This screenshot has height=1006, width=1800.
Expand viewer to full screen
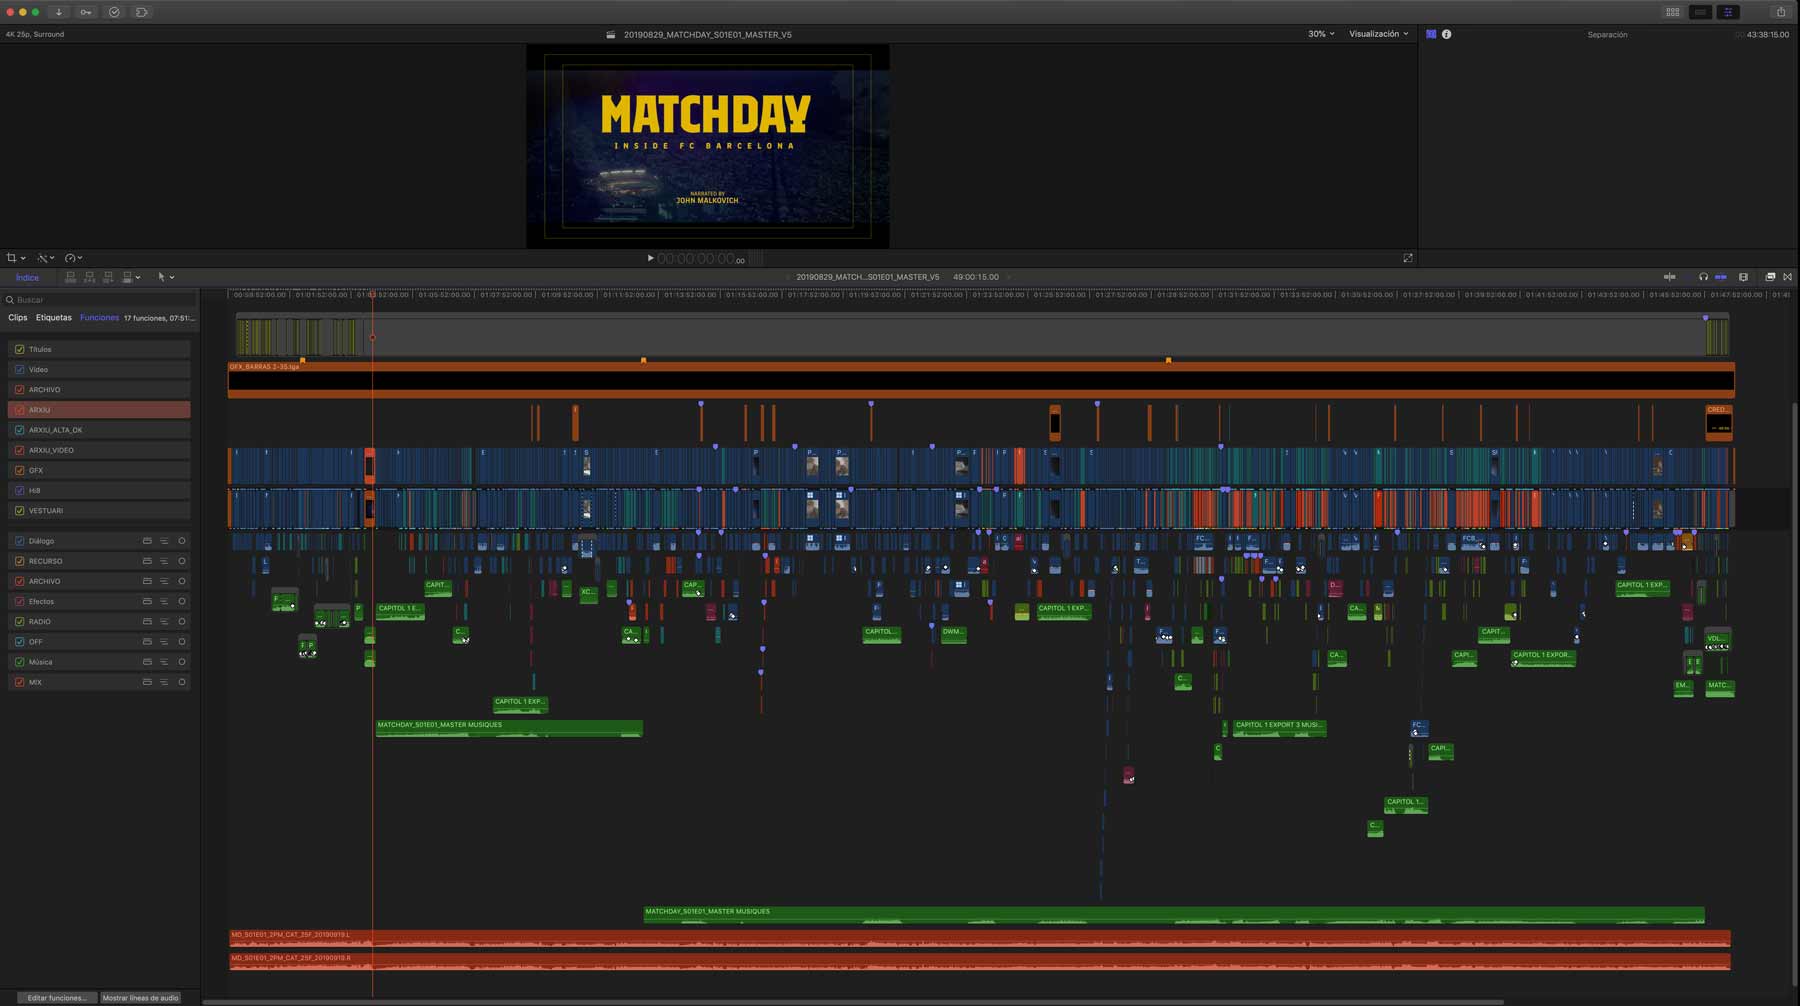click(x=1408, y=258)
